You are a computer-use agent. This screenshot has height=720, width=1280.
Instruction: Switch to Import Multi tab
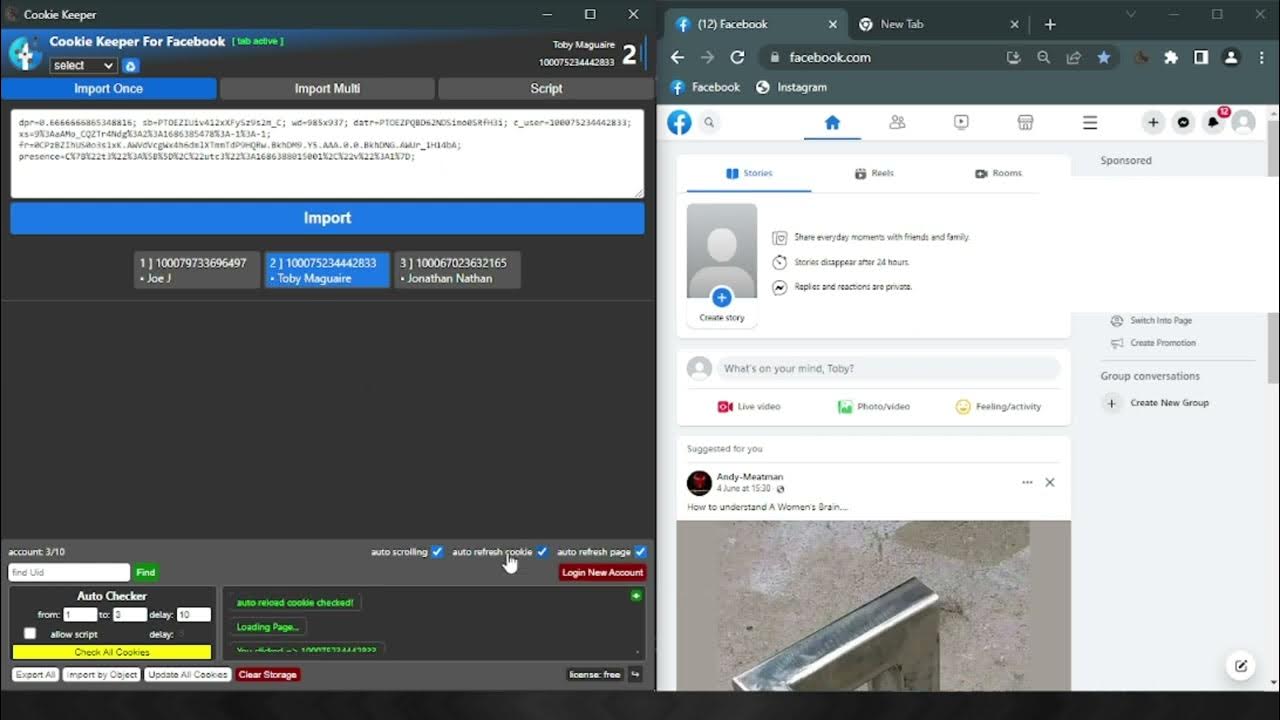point(327,88)
